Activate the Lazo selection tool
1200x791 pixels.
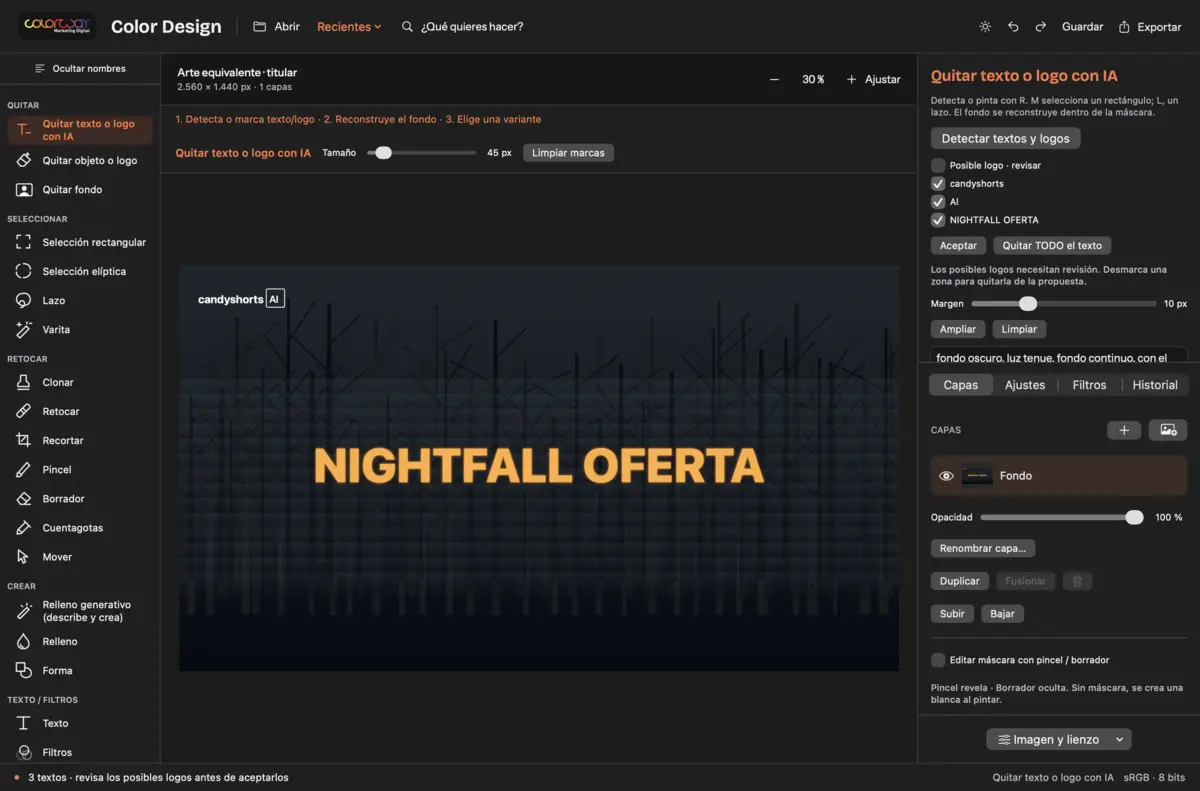coord(80,300)
